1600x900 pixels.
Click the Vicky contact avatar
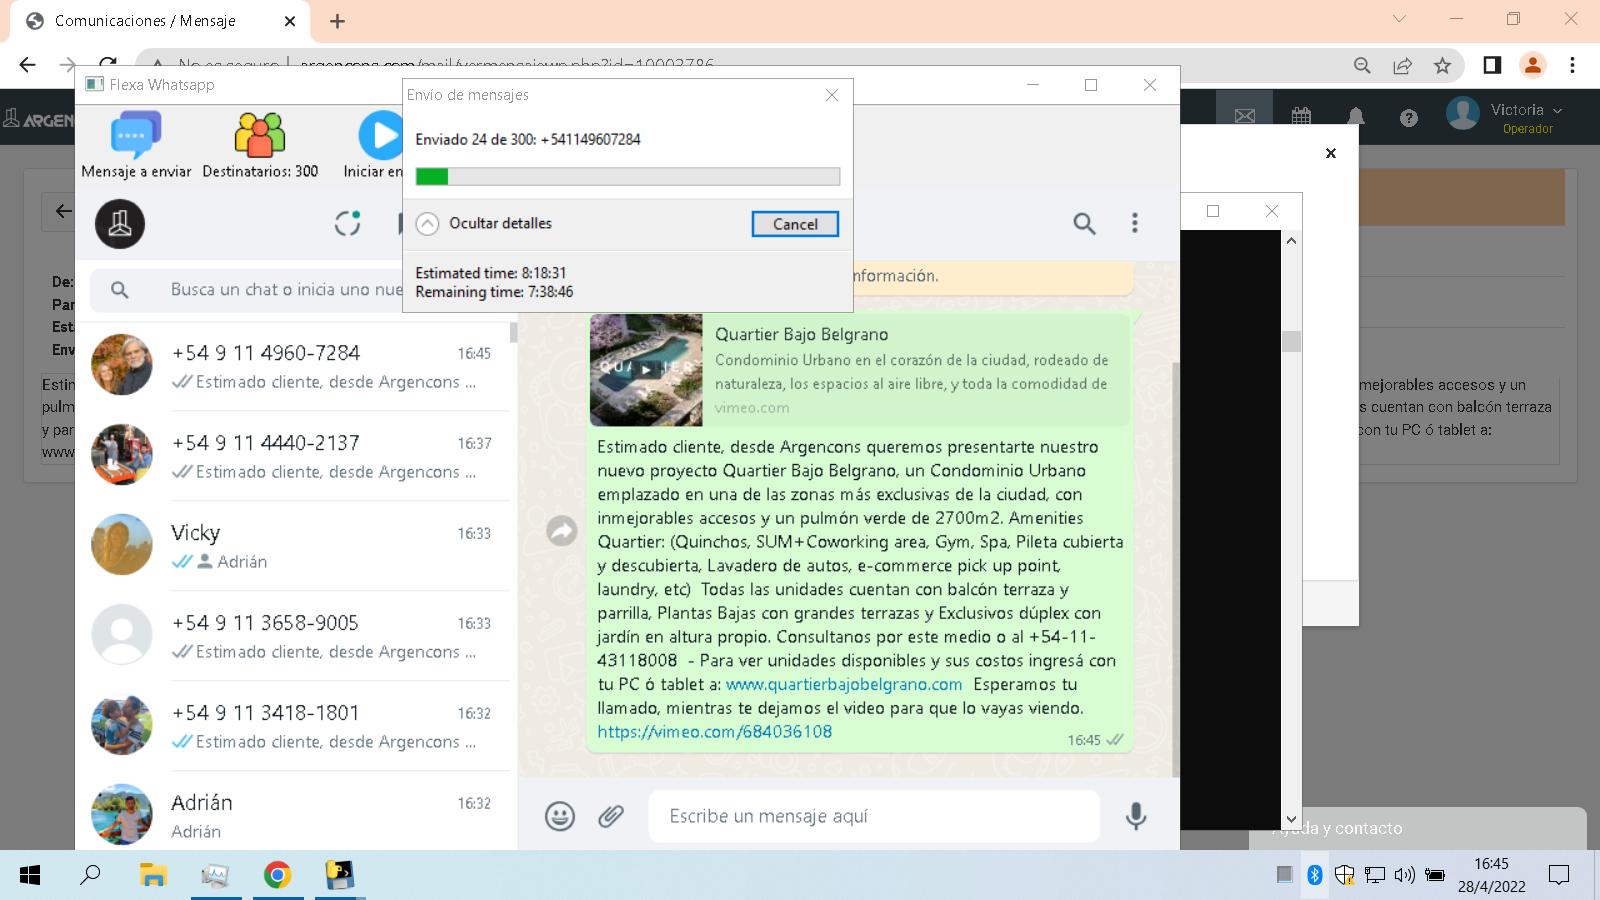[x=122, y=544]
